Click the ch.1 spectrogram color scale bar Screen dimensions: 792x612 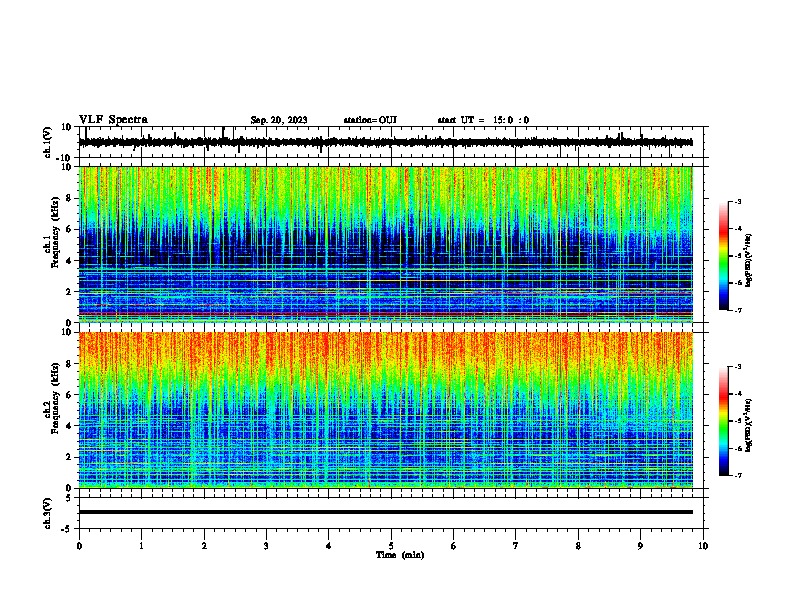(724, 256)
